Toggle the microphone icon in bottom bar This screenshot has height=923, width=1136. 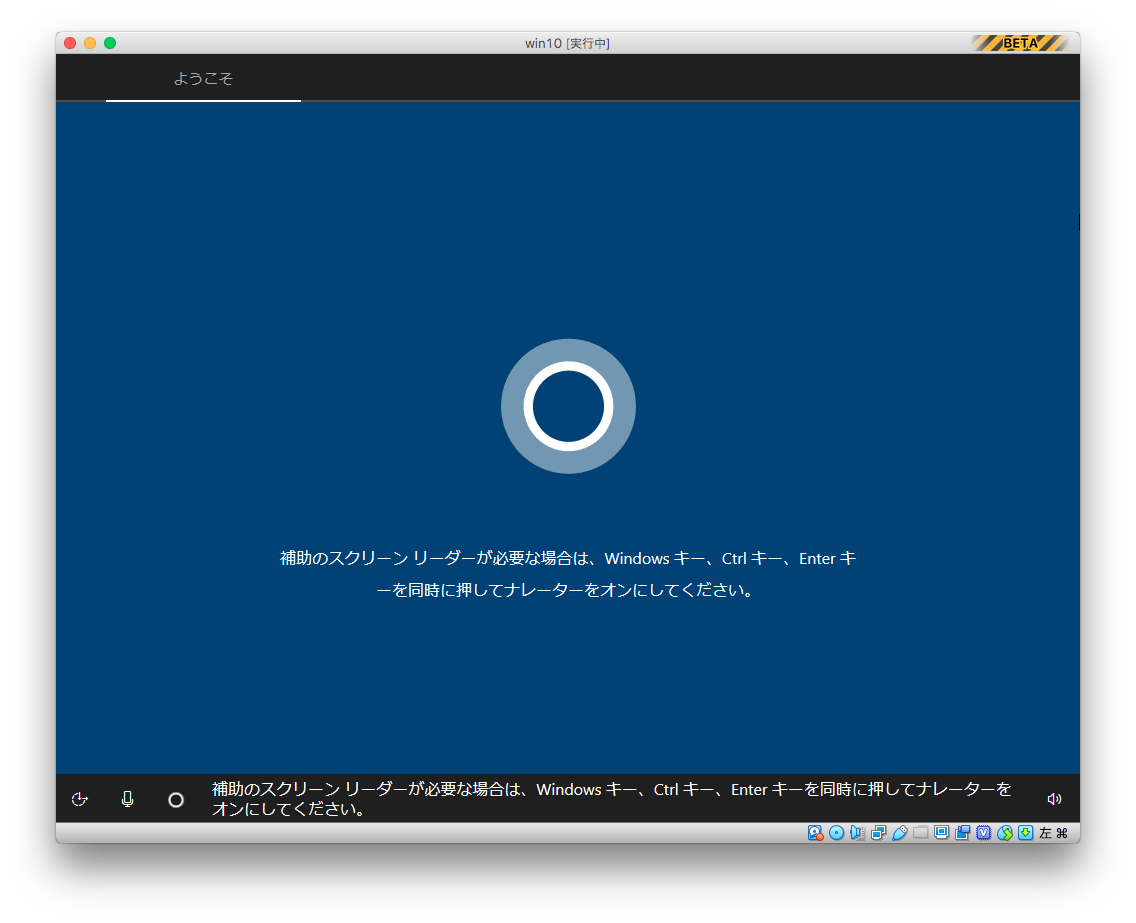[128, 799]
